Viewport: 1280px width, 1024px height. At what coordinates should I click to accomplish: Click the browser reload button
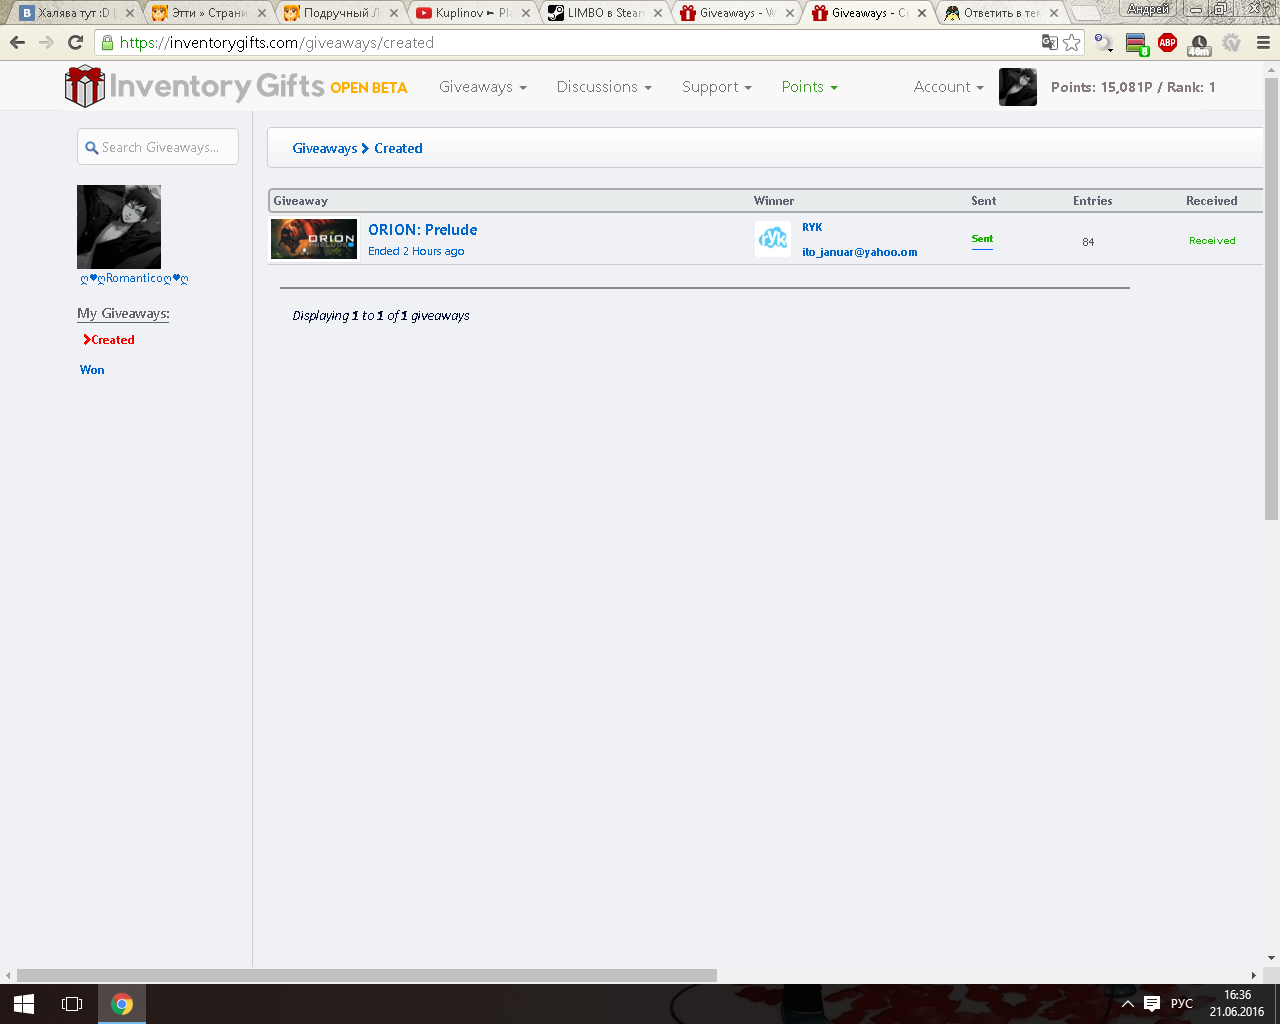click(x=75, y=43)
